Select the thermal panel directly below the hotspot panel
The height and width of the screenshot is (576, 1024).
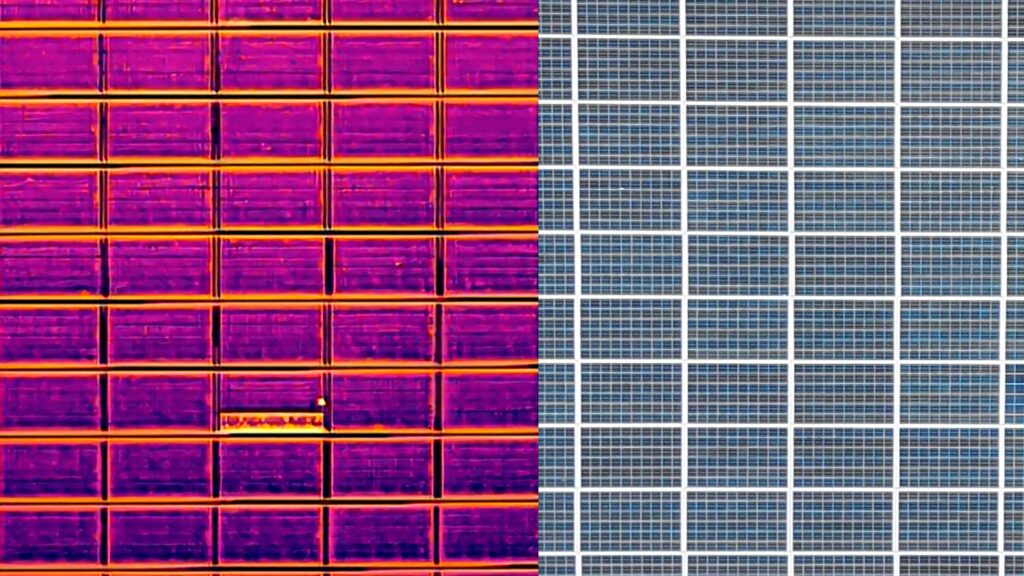[271, 468]
